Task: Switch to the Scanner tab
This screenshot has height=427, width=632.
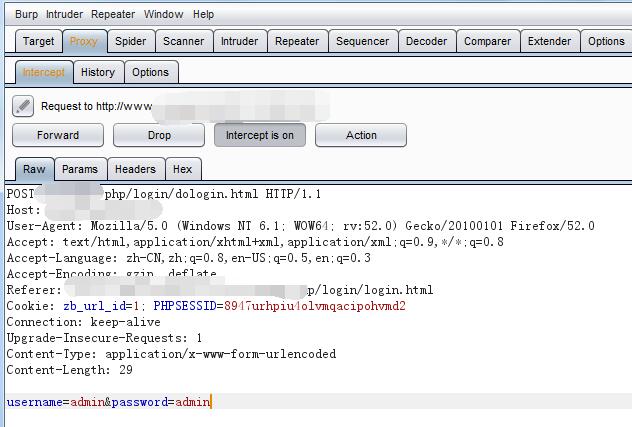Action: coord(184,41)
